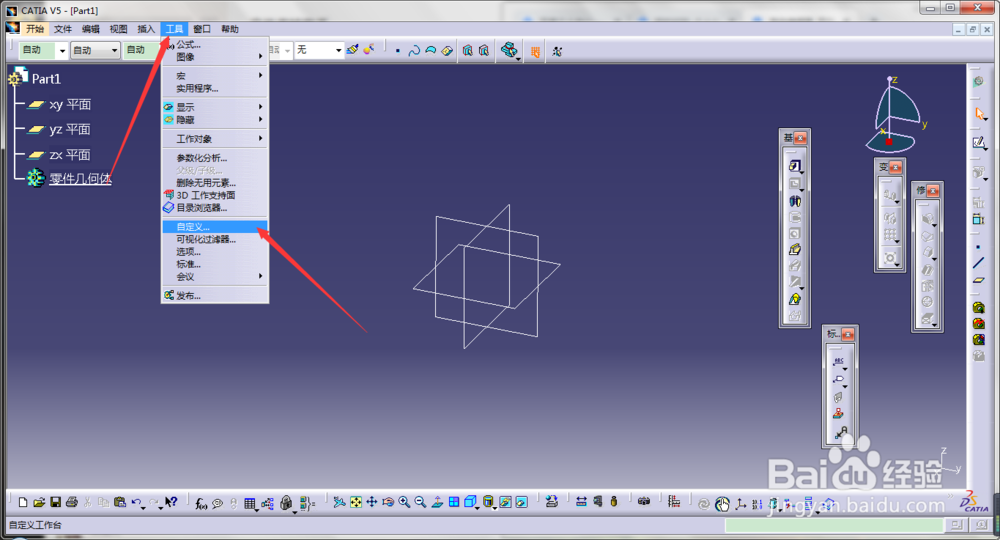Click the Select arrow icon on right toolbar
Screen dimensions: 1000x540
pos(979,114)
